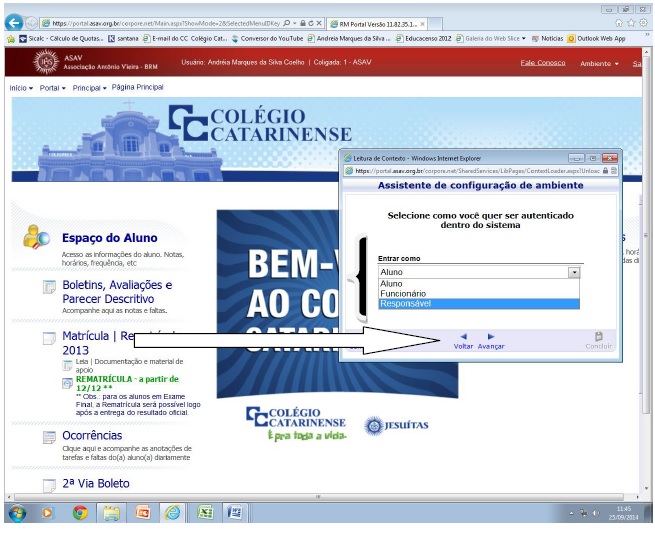This screenshot has width=655, height=535.
Task: Open the Andreia Marques da Silva favorite
Action: 349,38
